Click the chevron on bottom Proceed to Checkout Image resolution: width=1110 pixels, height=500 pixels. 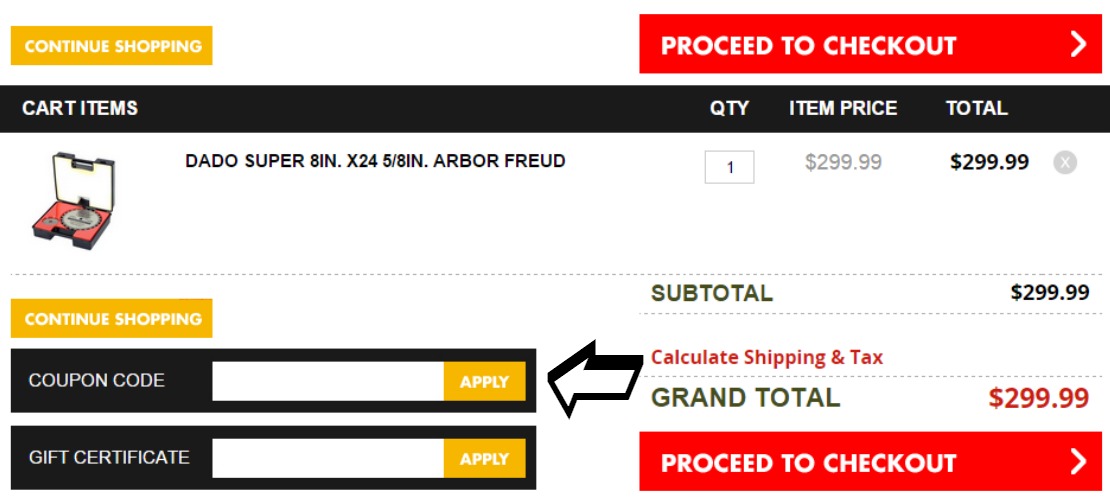point(1078,461)
